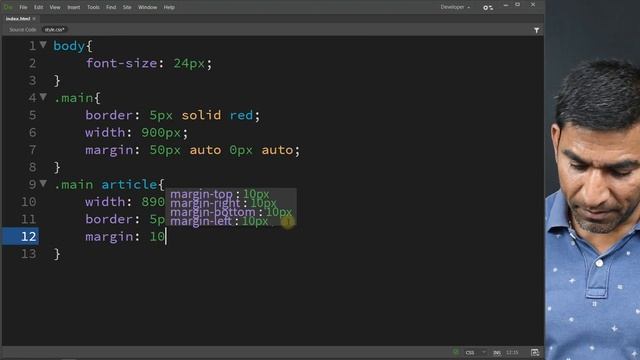Open the Edit menu
Screen dimensions: 640x360
(38, 7)
